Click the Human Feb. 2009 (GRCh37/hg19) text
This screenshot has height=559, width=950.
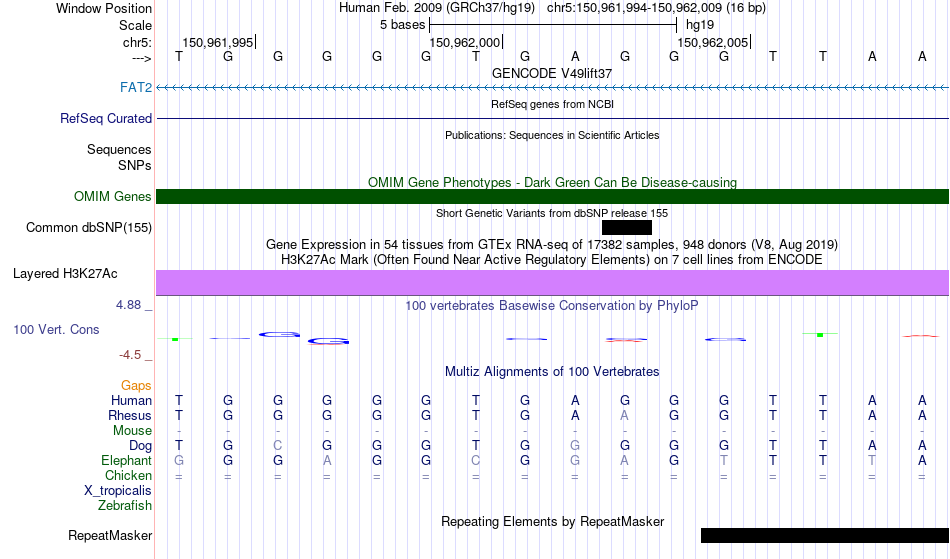437,8
